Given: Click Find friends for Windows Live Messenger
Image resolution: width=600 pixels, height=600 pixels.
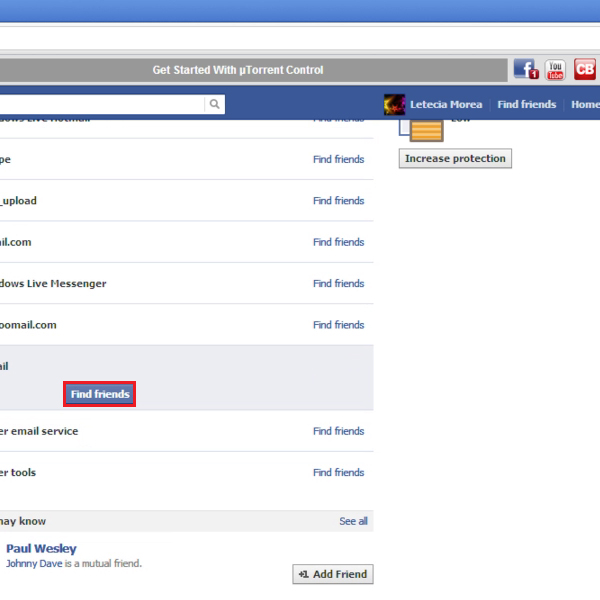Looking at the screenshot, I should (x=338, y=283).
